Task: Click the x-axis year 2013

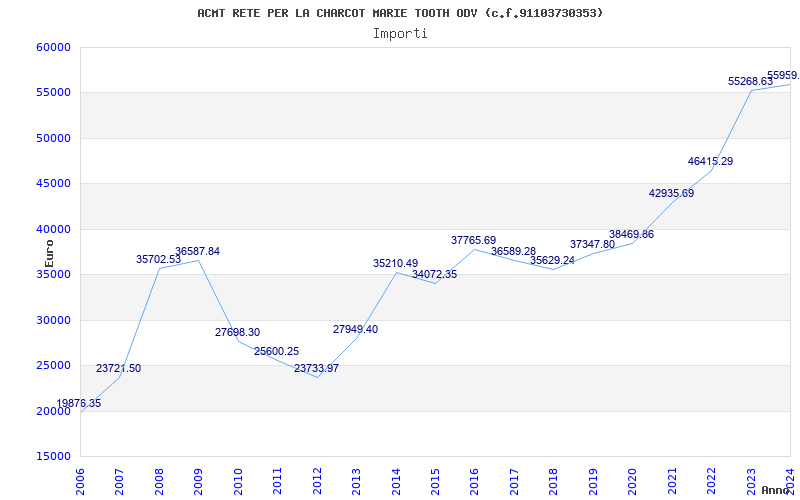Action: pyautogui.click(x=356, y=482)
